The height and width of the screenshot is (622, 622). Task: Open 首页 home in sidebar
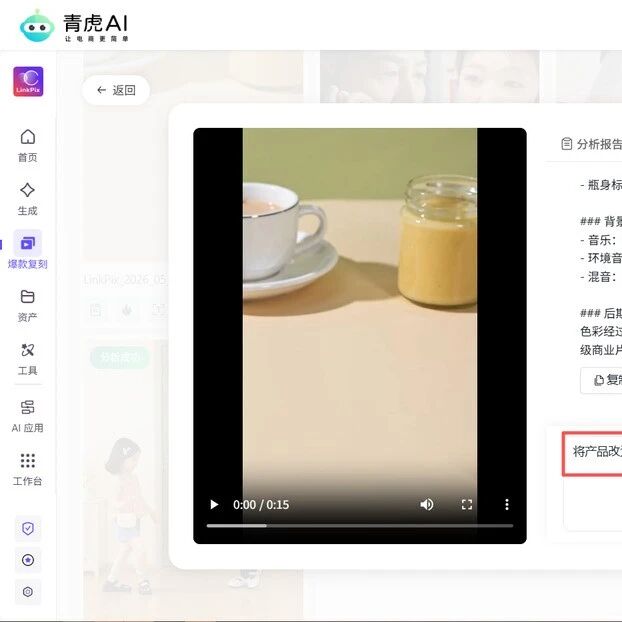[27, 146]
